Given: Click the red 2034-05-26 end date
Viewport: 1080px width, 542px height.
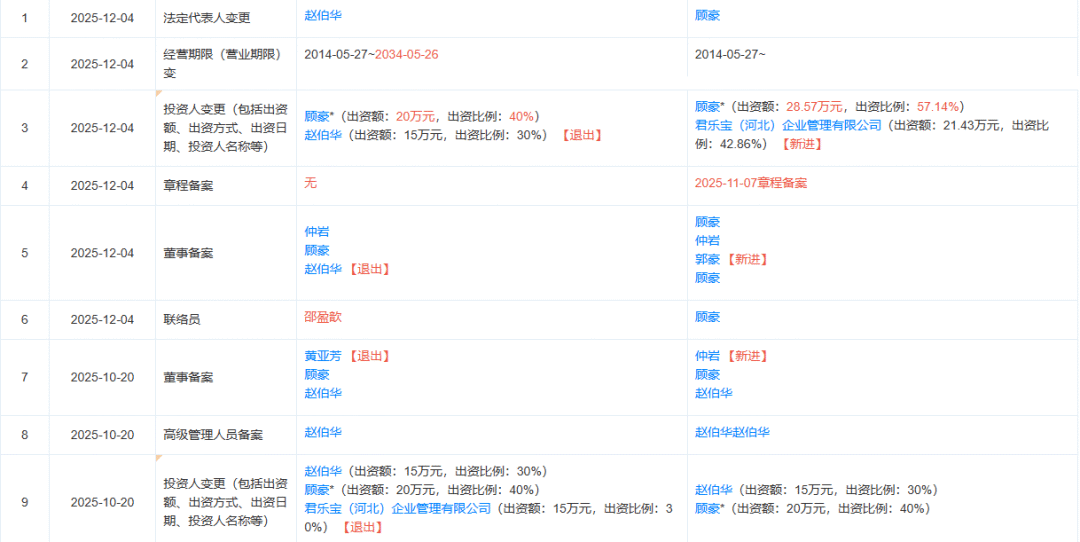Looking at the screenshot, I should [x=406, y=54].
